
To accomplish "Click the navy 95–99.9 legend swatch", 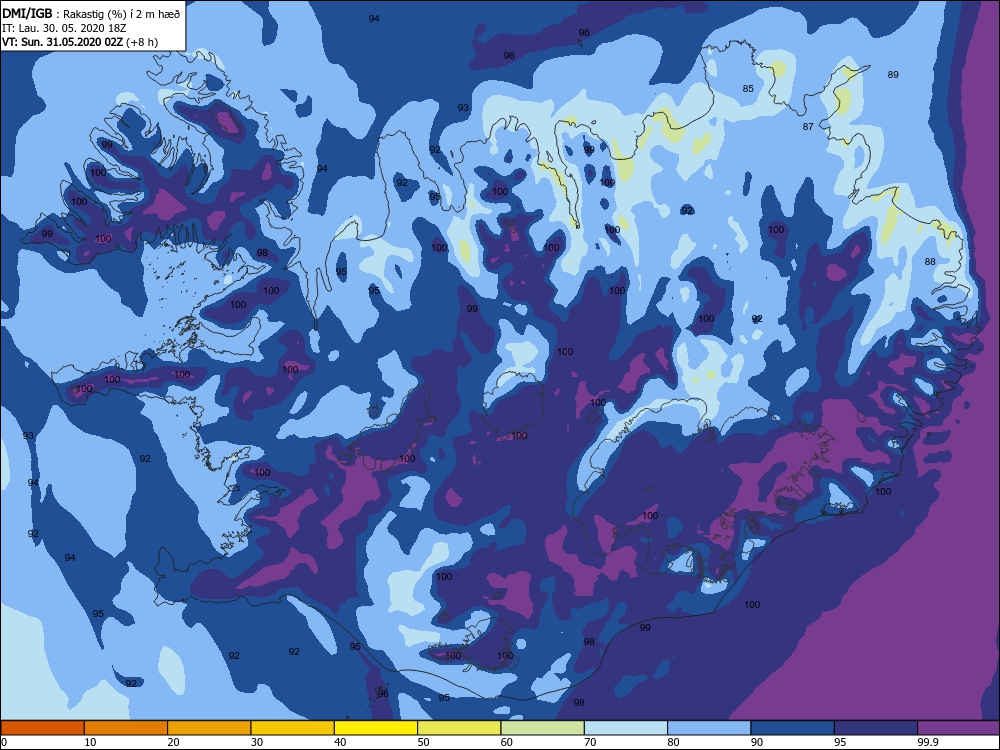I will [876, 728].
